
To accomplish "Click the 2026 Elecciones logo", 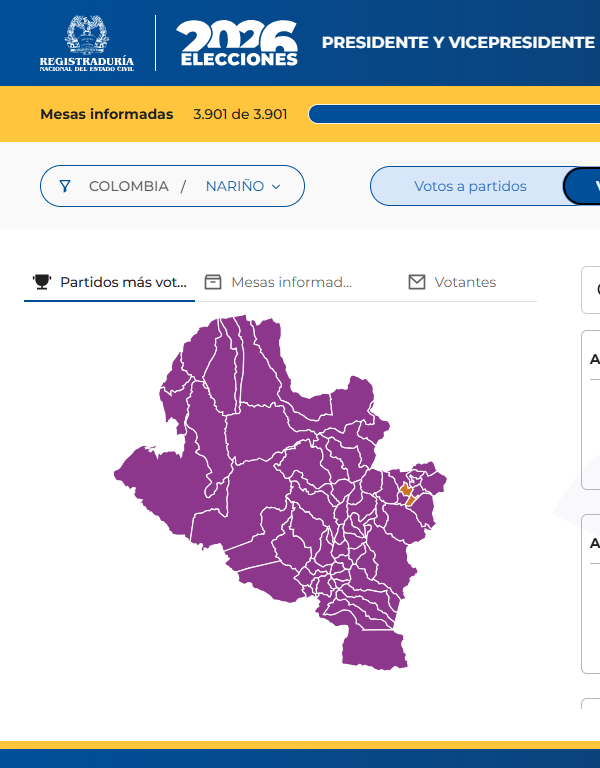I will 237,43.
